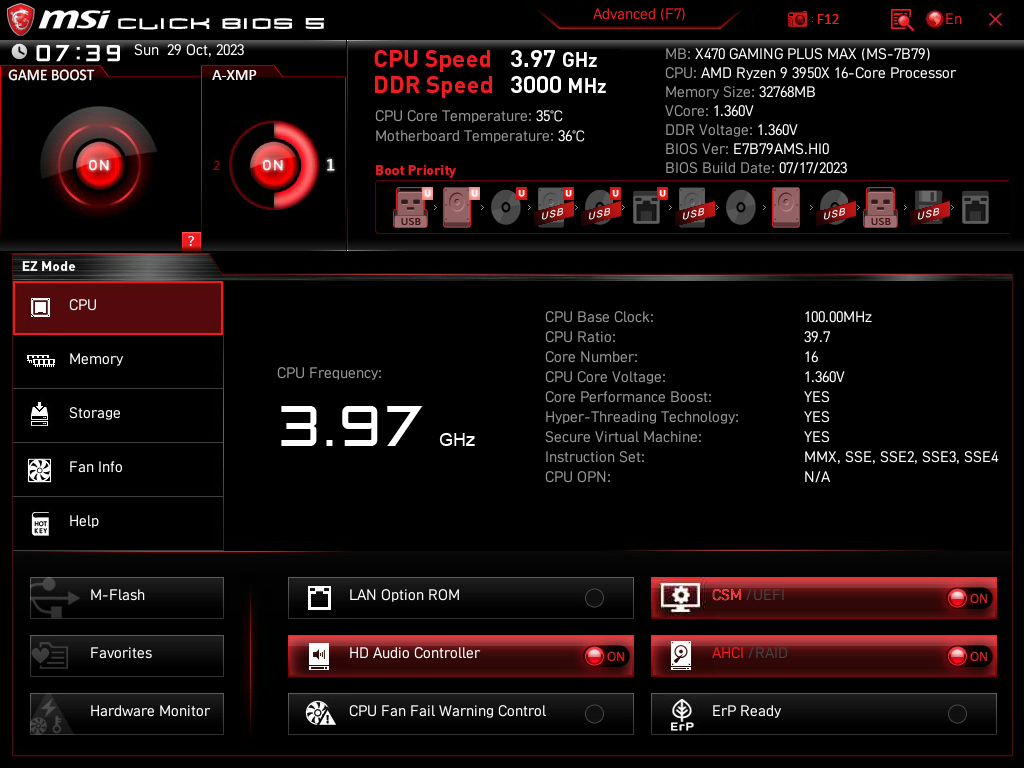Click the CPU OPN value 'N/A'

(x=817, y=477)
